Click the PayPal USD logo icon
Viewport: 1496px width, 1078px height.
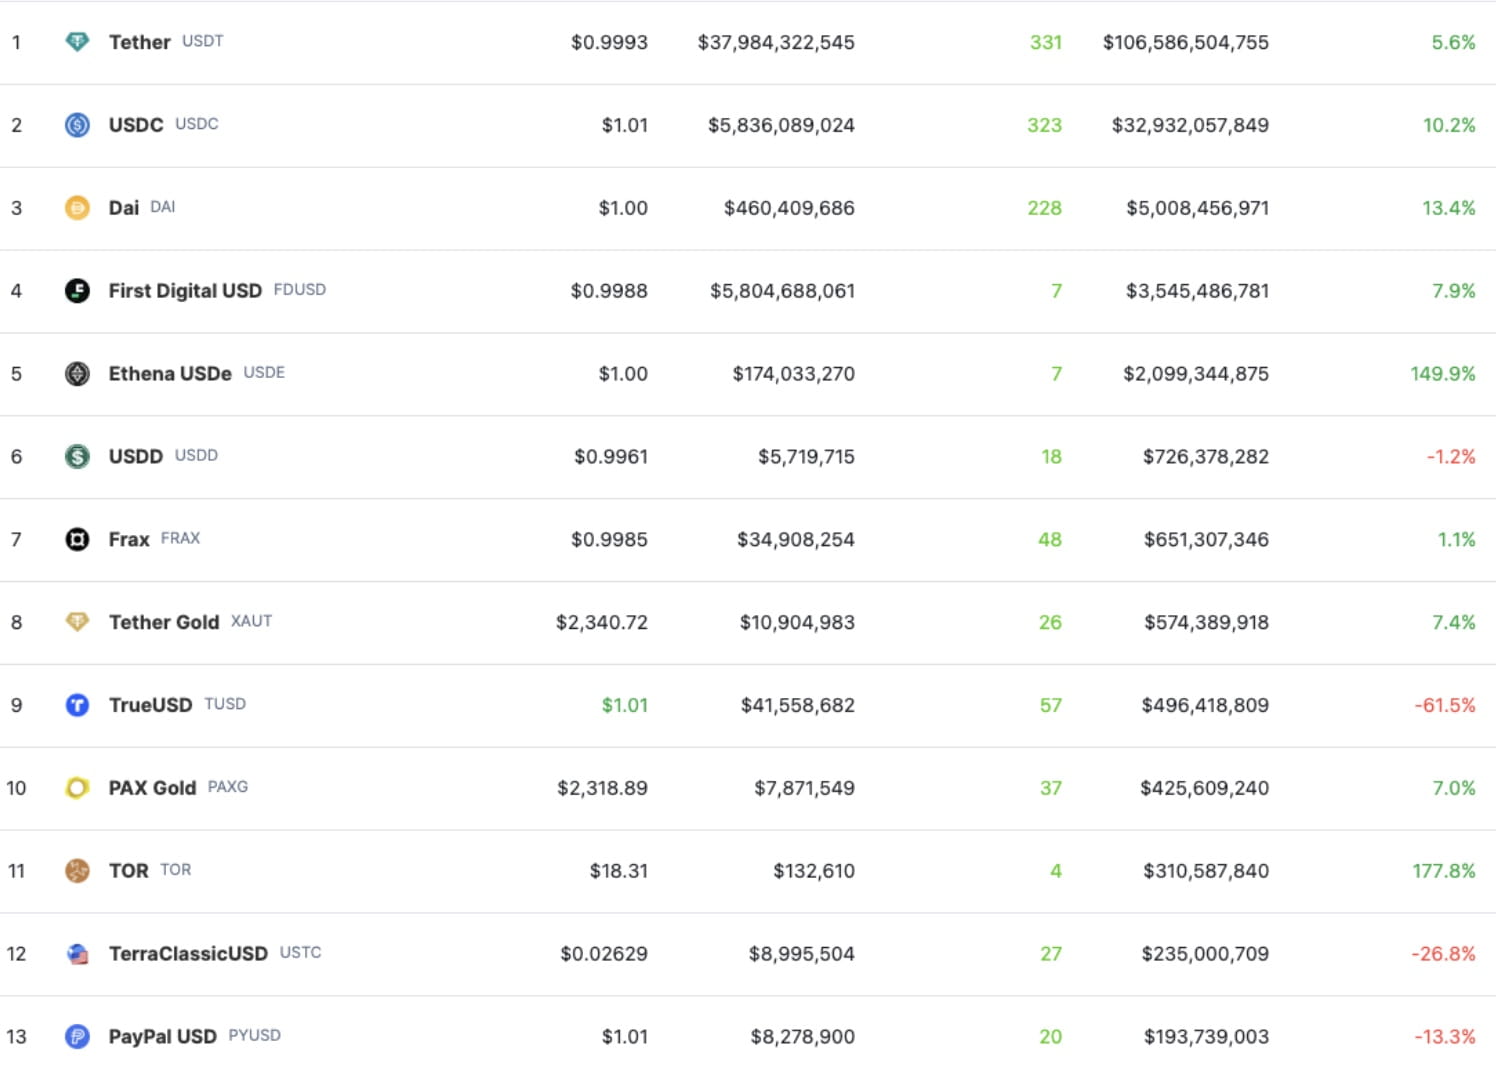tap(78, 1036)
